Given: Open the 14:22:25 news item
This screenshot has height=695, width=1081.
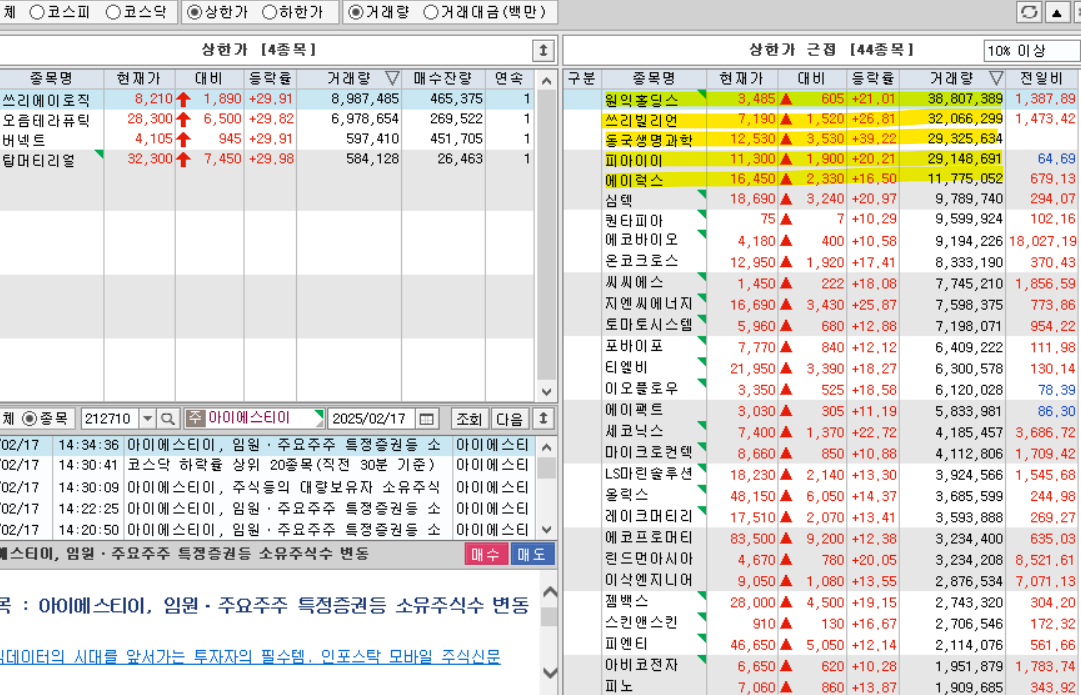Looking at the screenshot, I should click(x=267, y=508).
